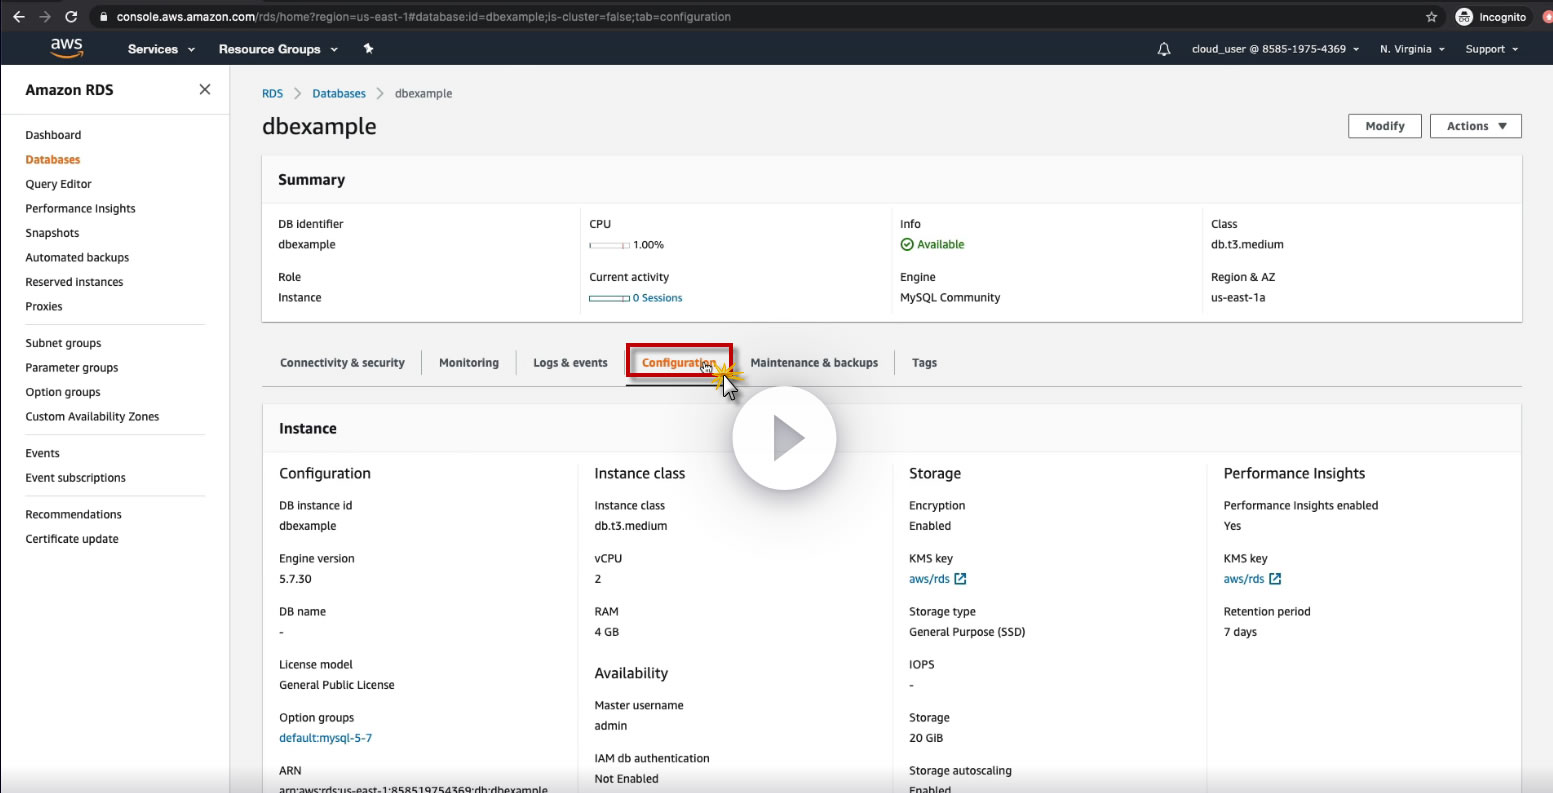This screenshot has width=1553, height=793.
Task: Click the 7 days retention period value
Action: click(1240, 632)
